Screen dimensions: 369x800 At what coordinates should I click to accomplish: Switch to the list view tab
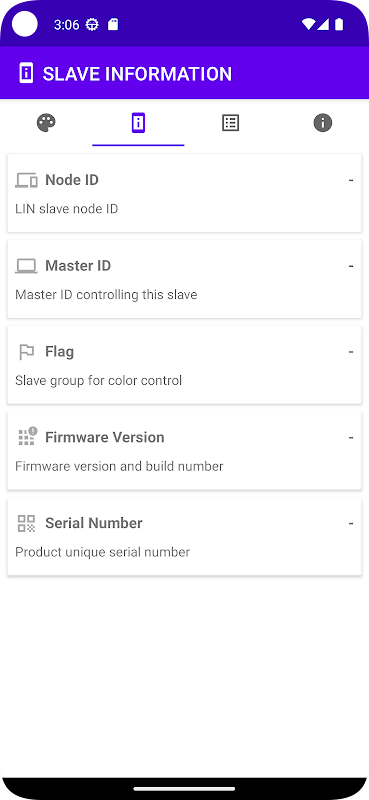pyautogui.click(x=230, y=123)
